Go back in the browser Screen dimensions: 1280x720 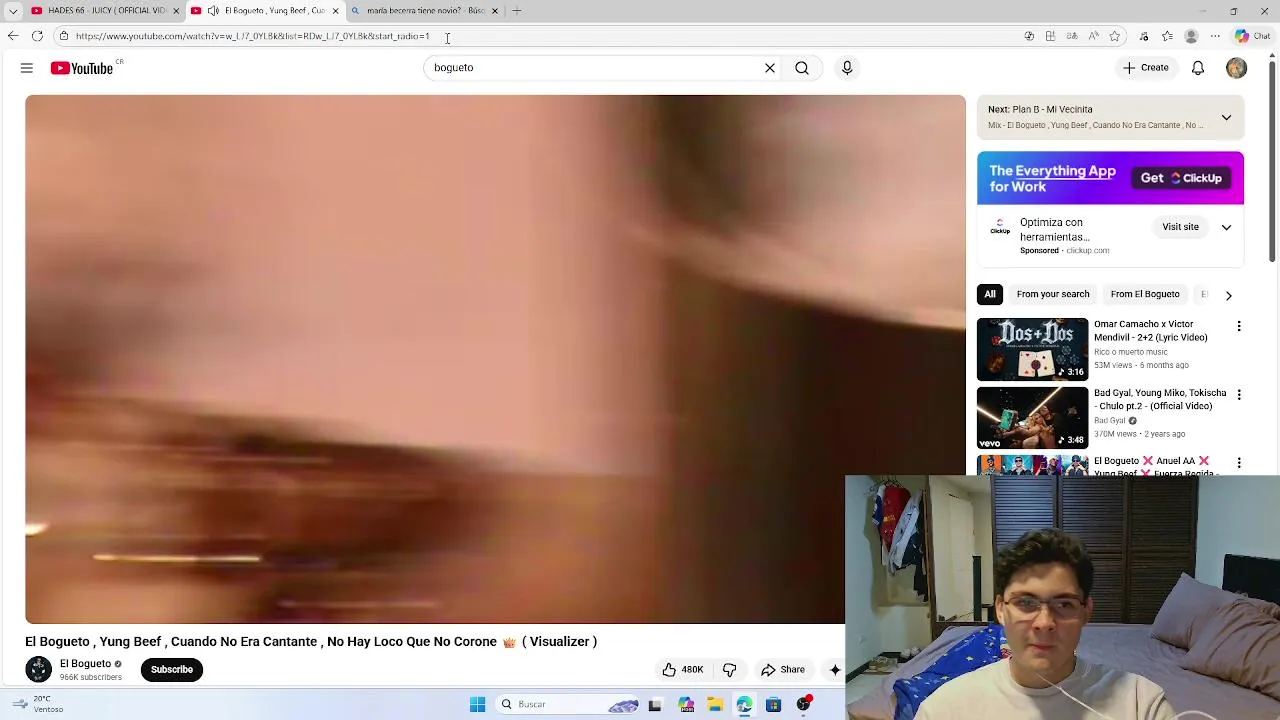point(13,36)
